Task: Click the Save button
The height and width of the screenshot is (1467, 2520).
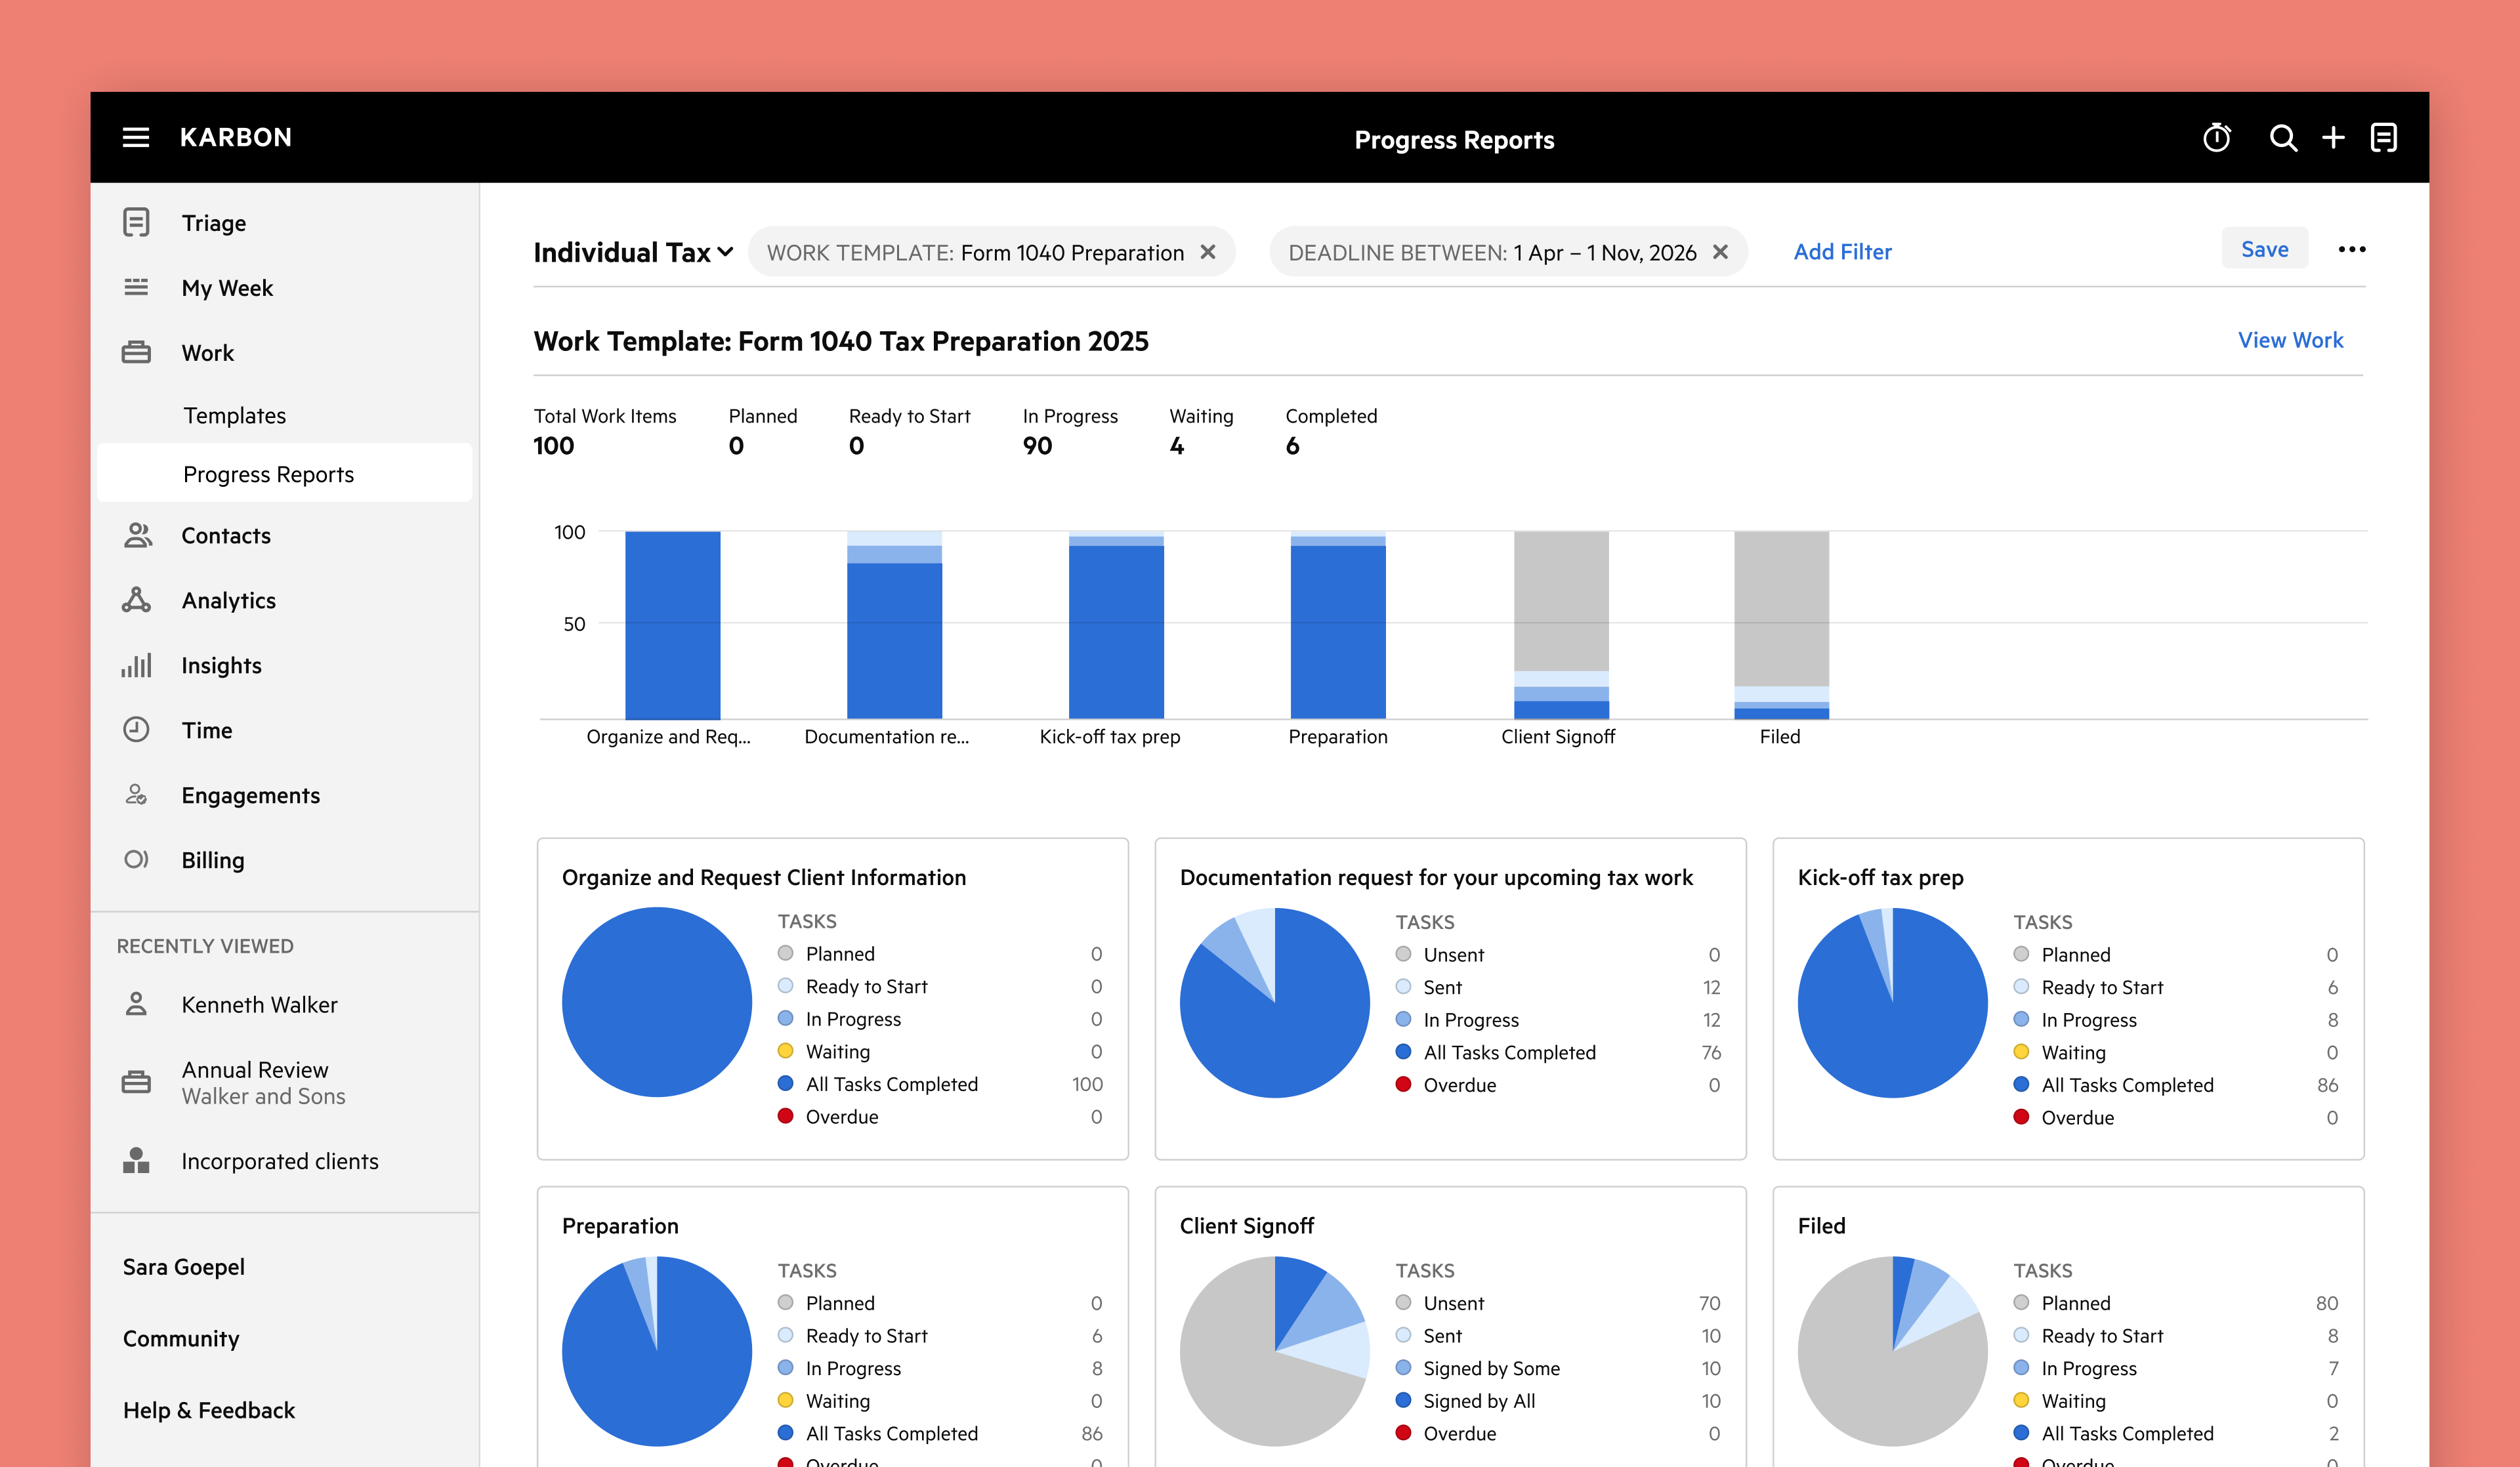Action: point(2264,249)
